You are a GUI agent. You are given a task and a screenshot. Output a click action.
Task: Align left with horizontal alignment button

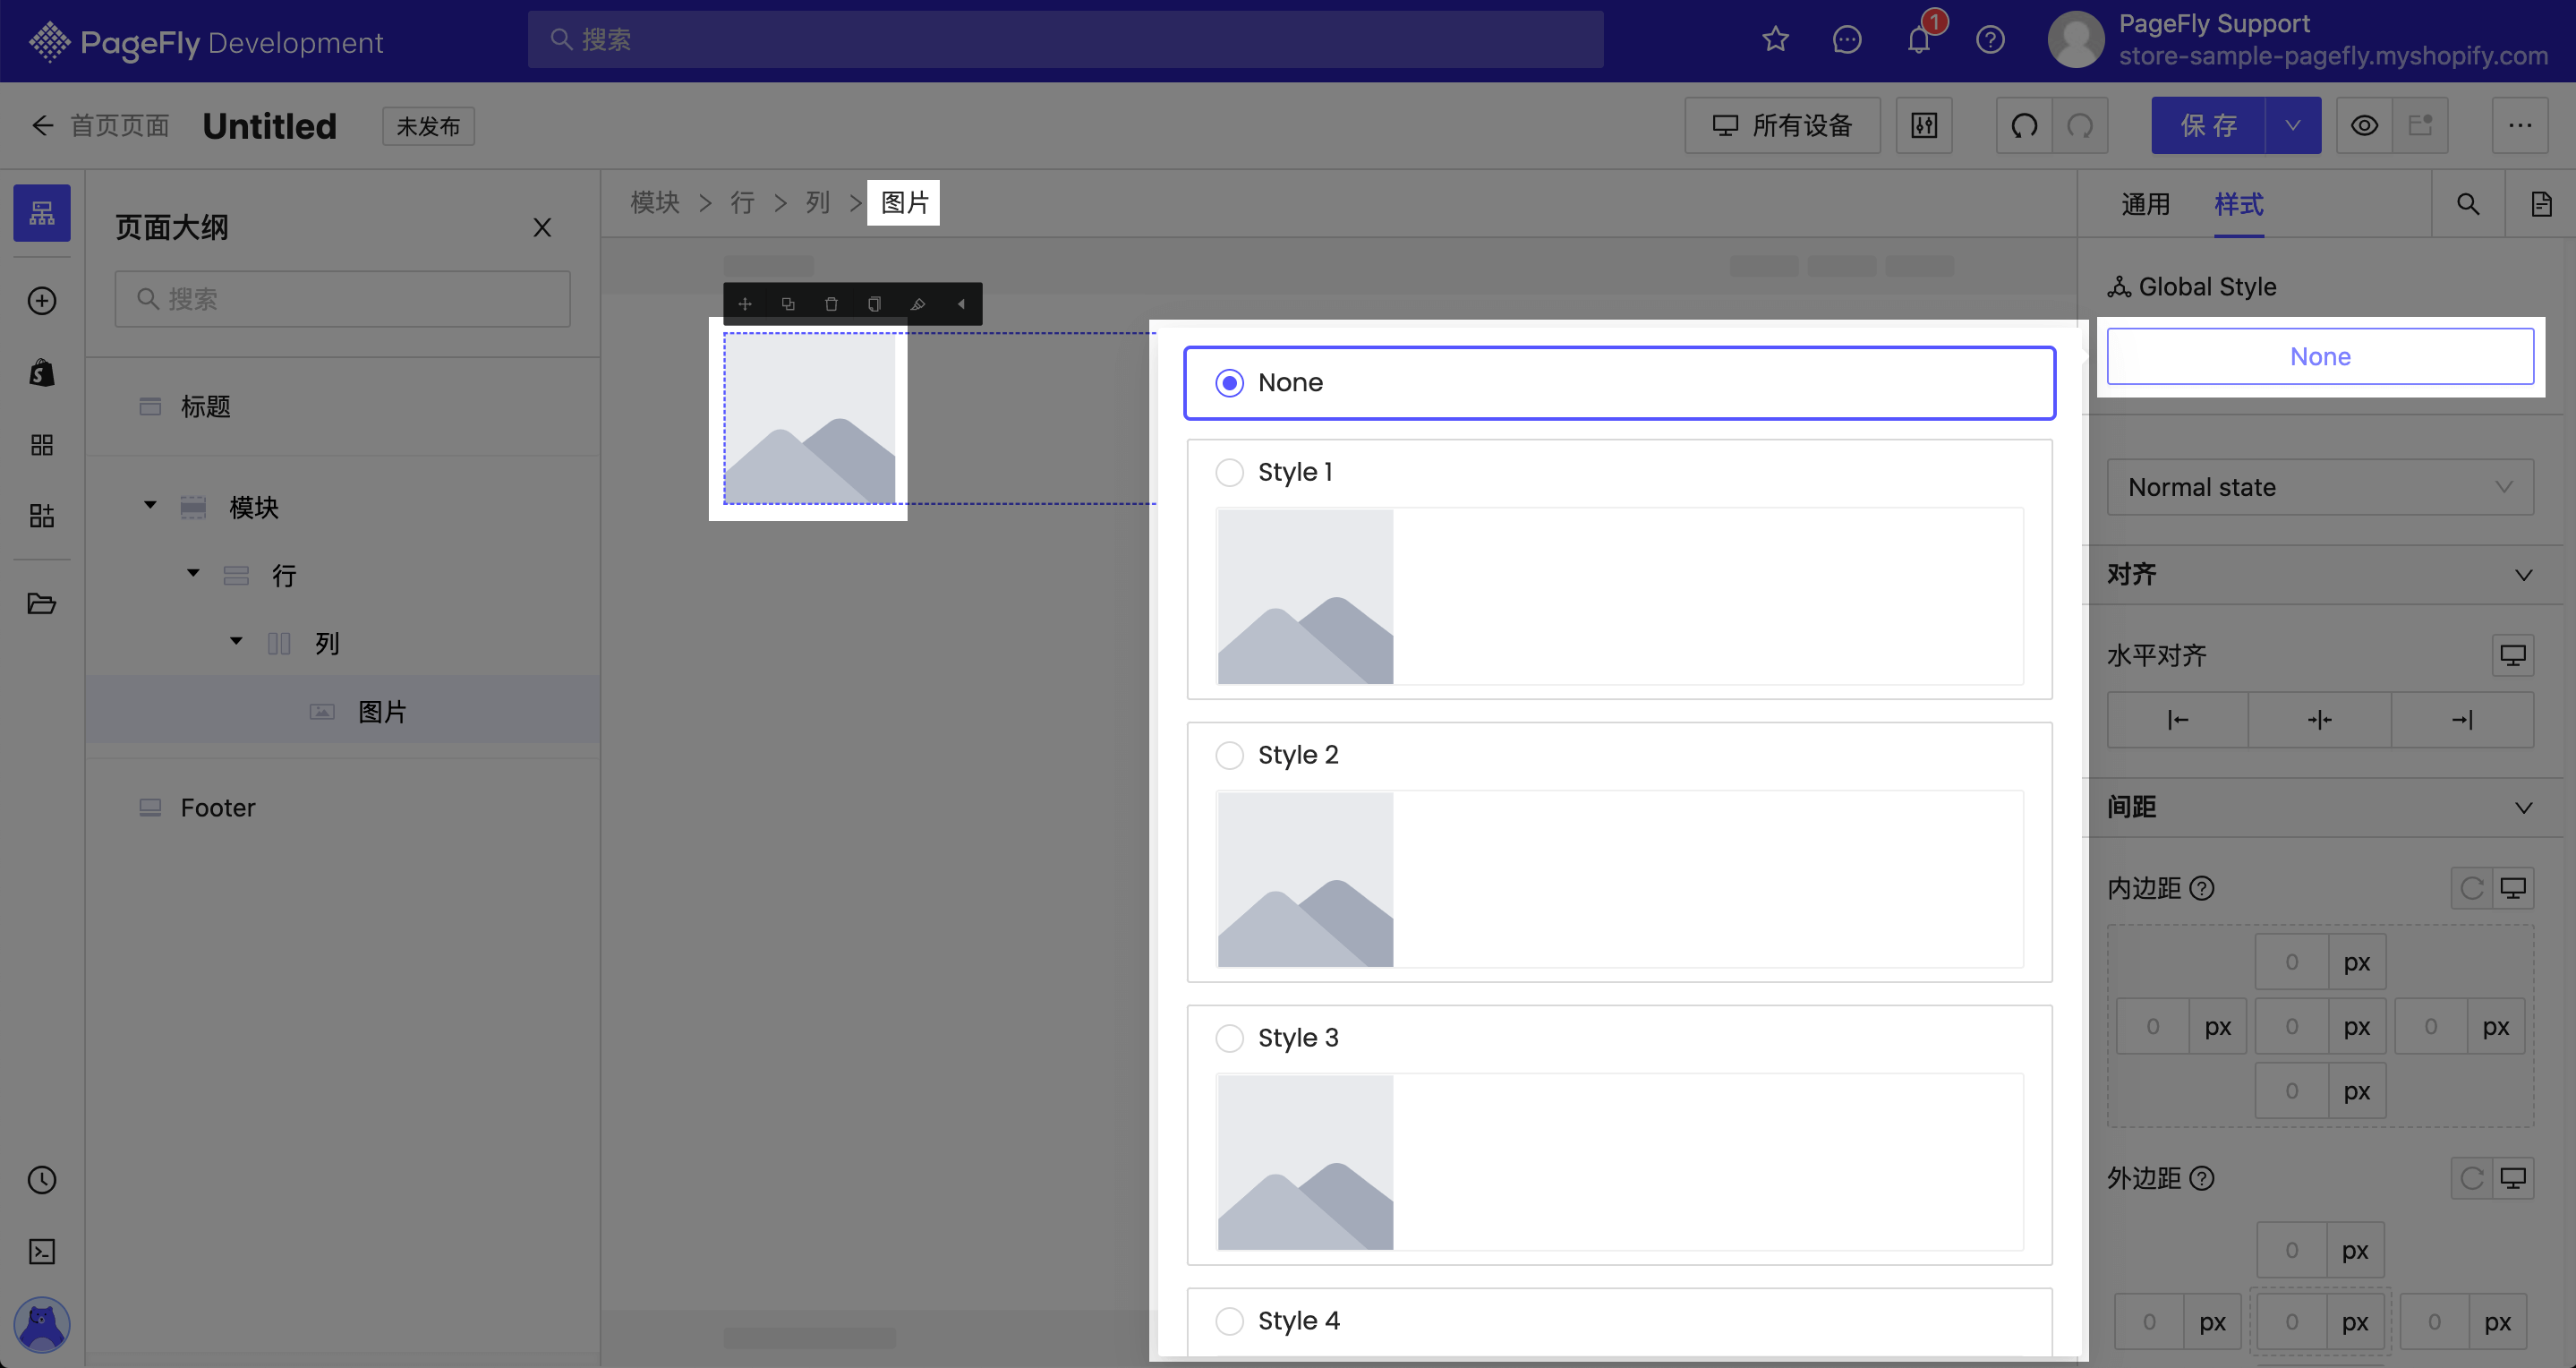pos(2177,720)
